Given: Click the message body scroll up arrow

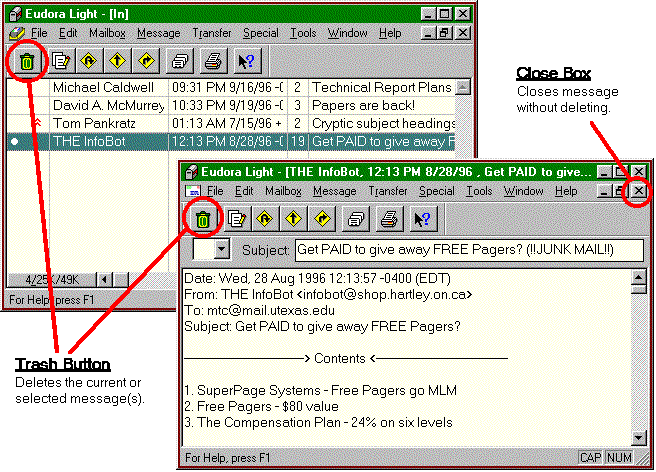Looking at the screenshot, I should pos(638,277).
